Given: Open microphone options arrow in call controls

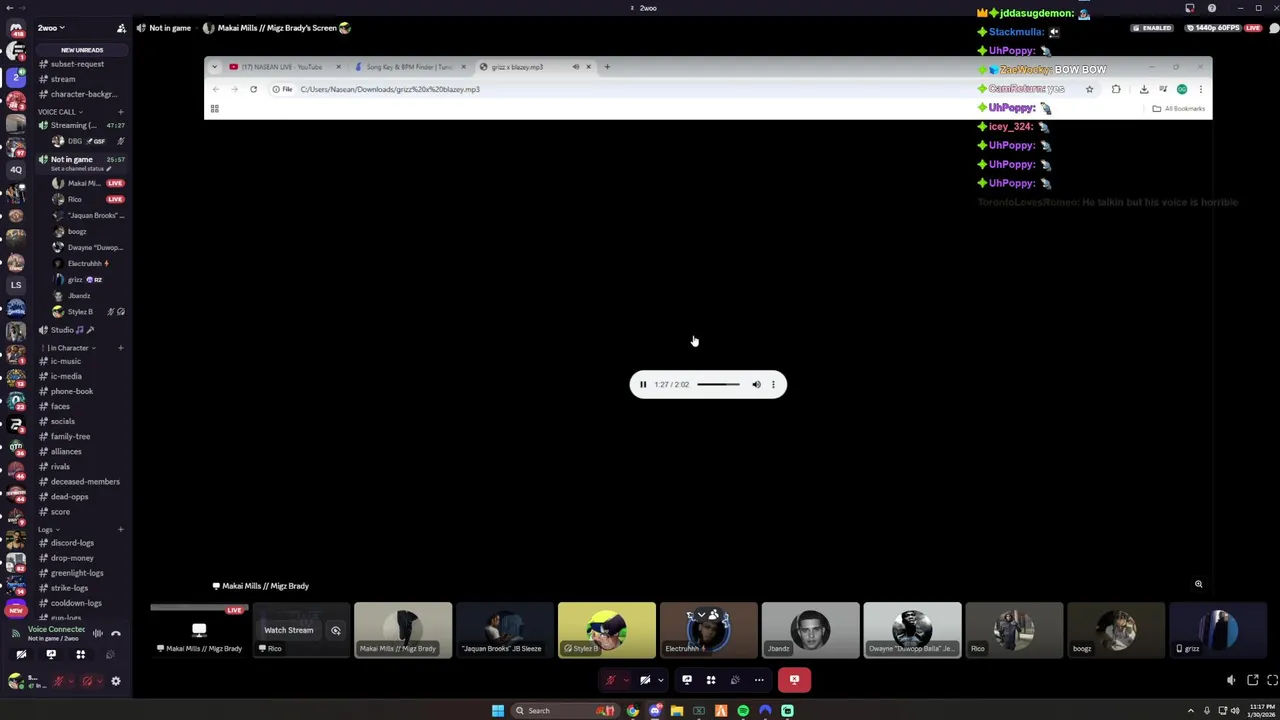Looking at the screenshot, I should point(626,680).
